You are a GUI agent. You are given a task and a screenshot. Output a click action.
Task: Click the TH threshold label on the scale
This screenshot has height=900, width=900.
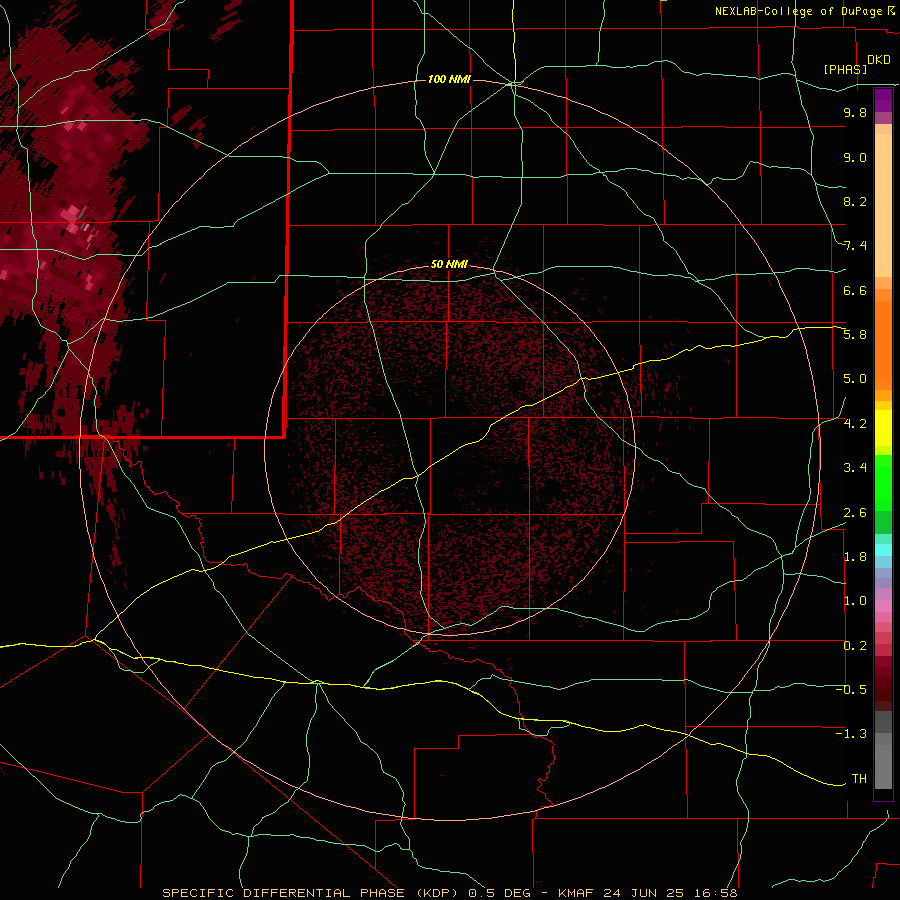coord(859,779)
